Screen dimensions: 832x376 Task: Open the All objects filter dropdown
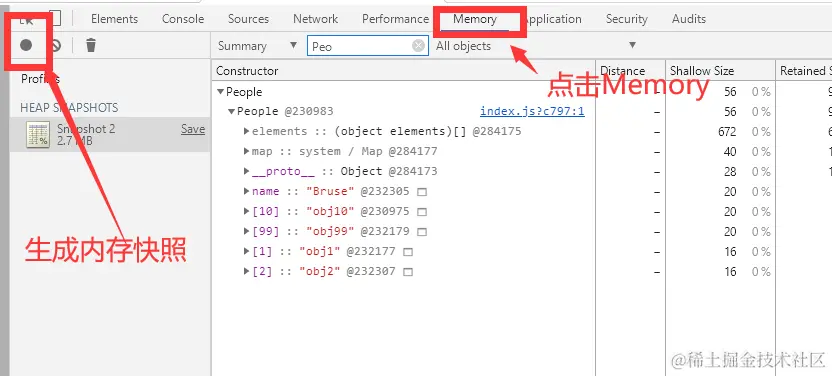coord(536,46)
